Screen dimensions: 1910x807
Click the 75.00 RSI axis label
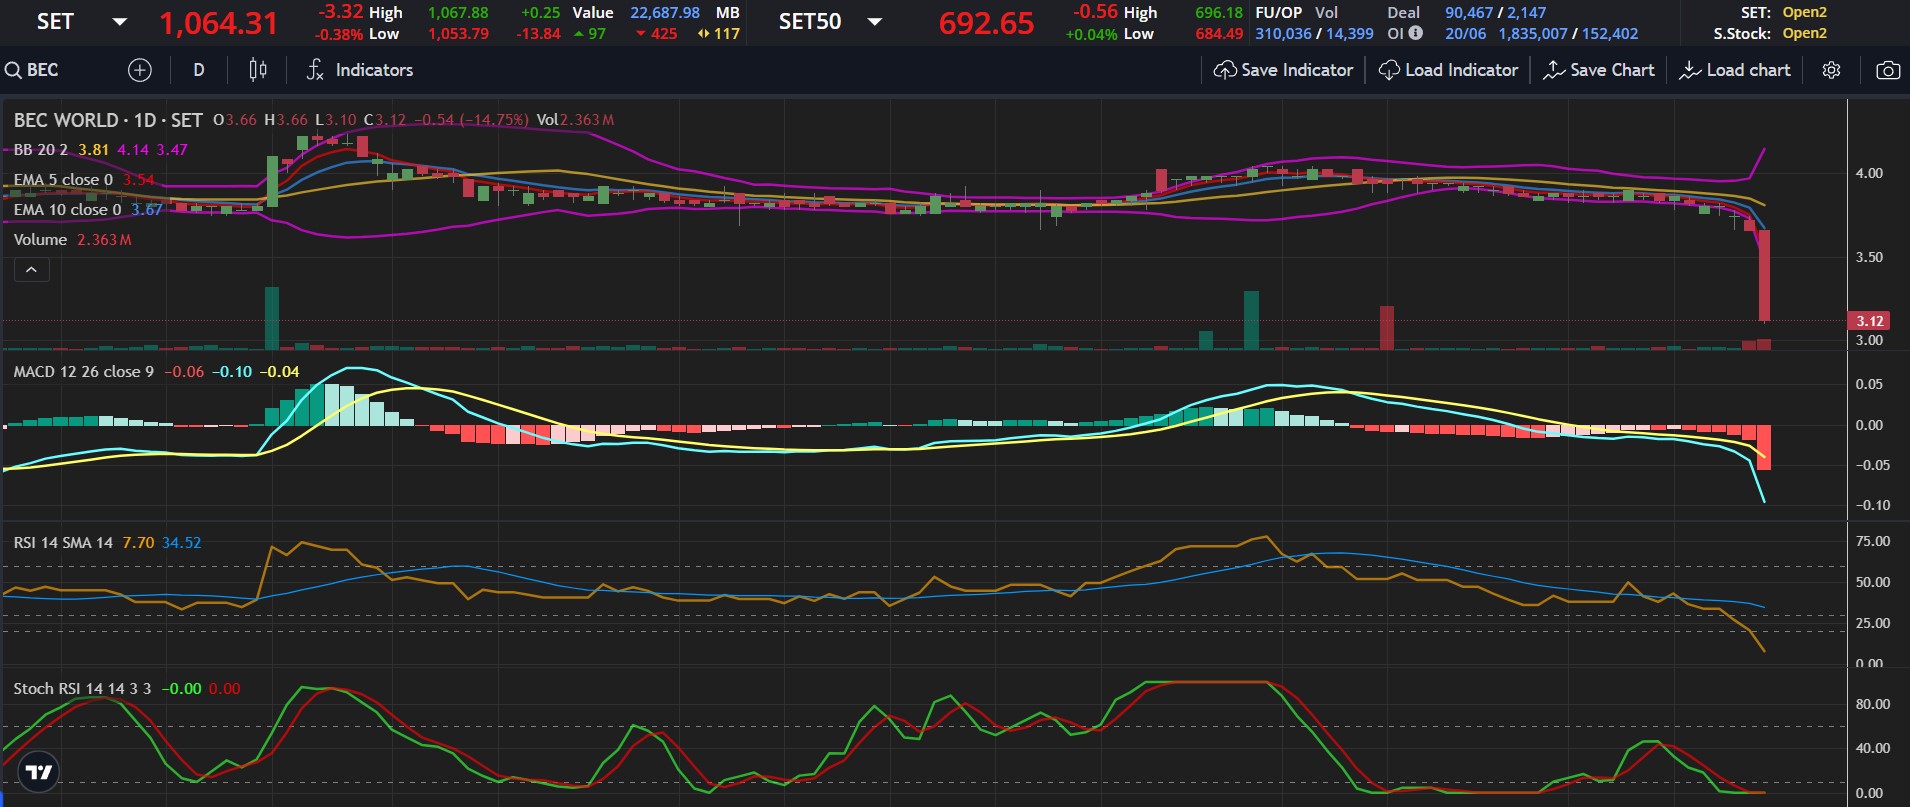coord(1872,541)
